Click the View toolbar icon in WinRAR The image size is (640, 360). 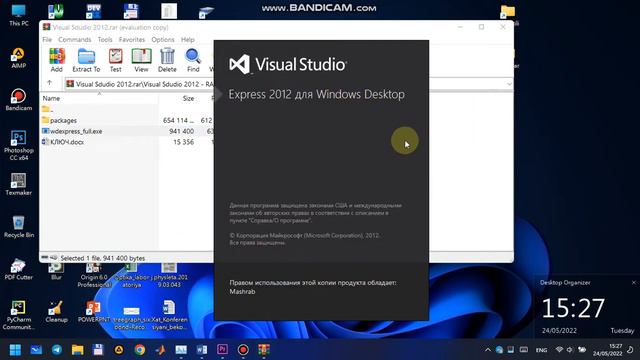pyautogui.click(x=141, y=60)
